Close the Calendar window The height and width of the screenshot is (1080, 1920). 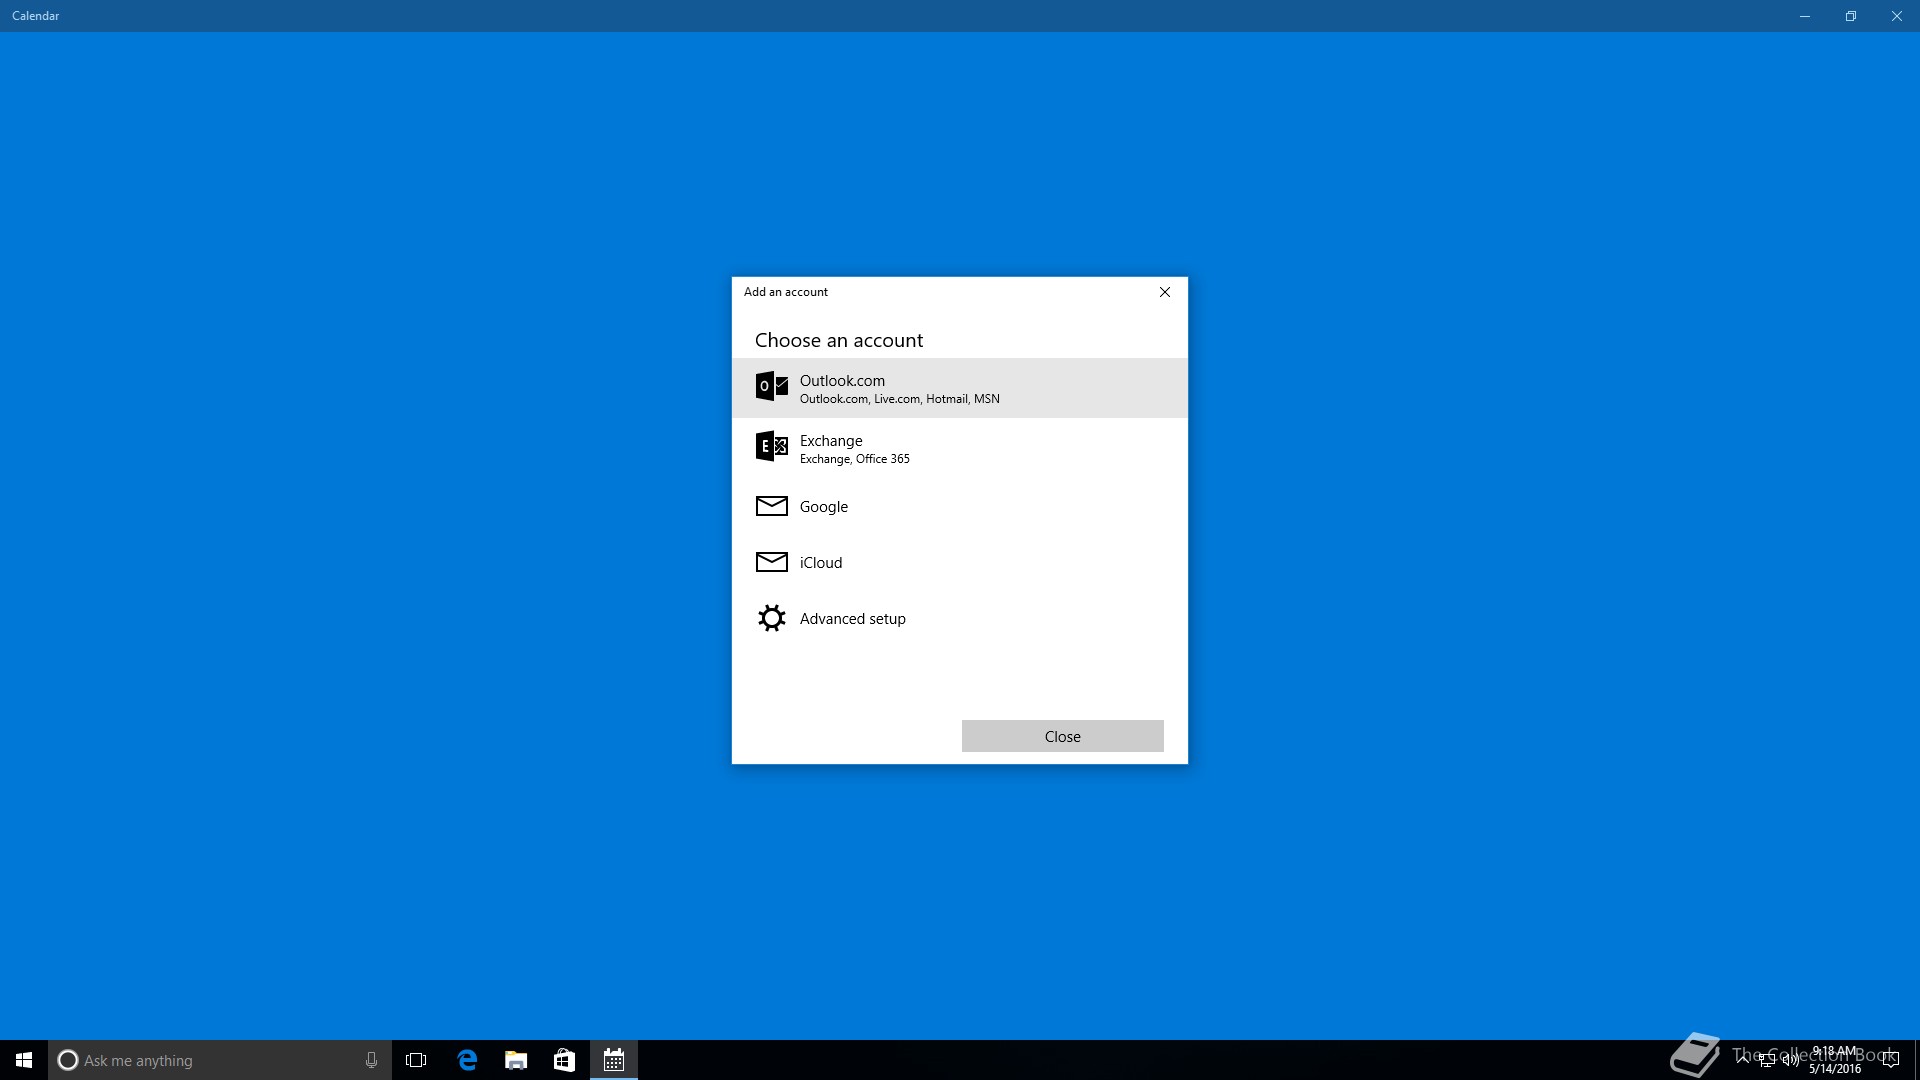pyautogui.click(x=1897, y=16)
